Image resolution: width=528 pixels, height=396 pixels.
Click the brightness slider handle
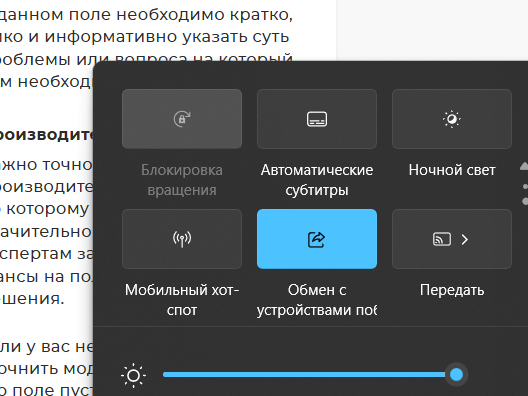pyautogui.click(x=456, y=374)
